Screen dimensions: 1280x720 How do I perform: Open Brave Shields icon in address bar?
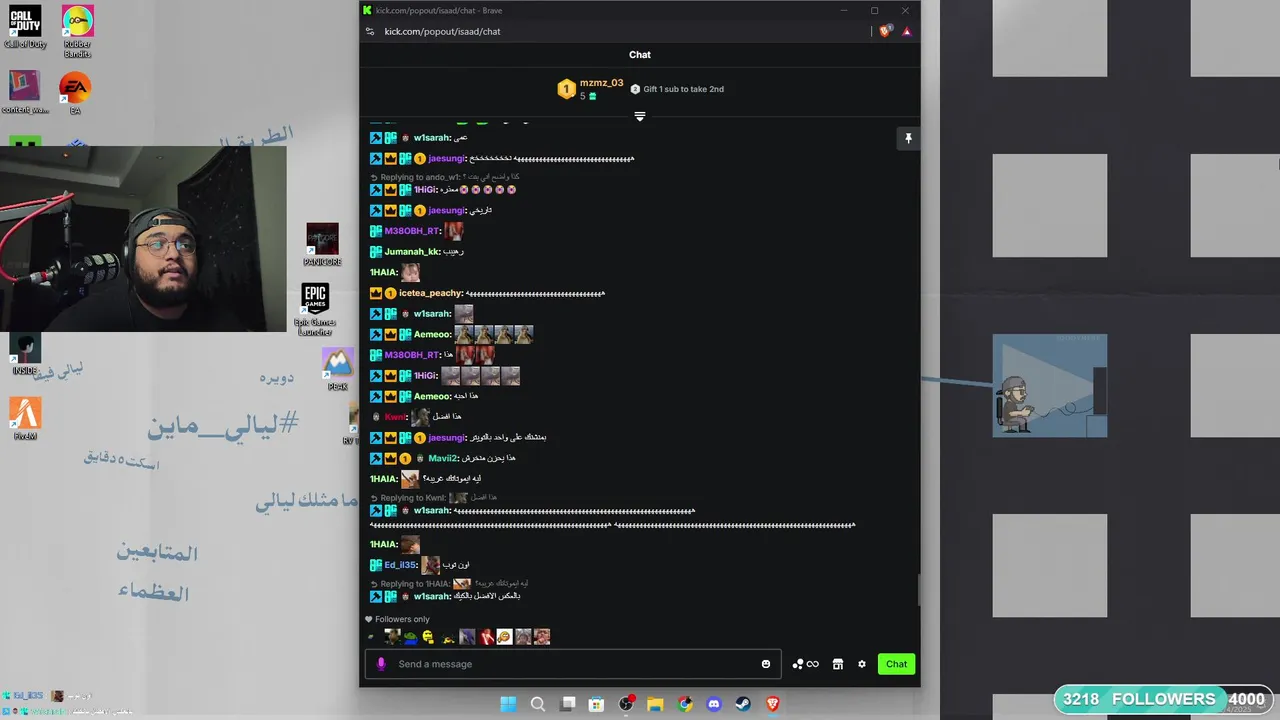click(x=885, y=31)
